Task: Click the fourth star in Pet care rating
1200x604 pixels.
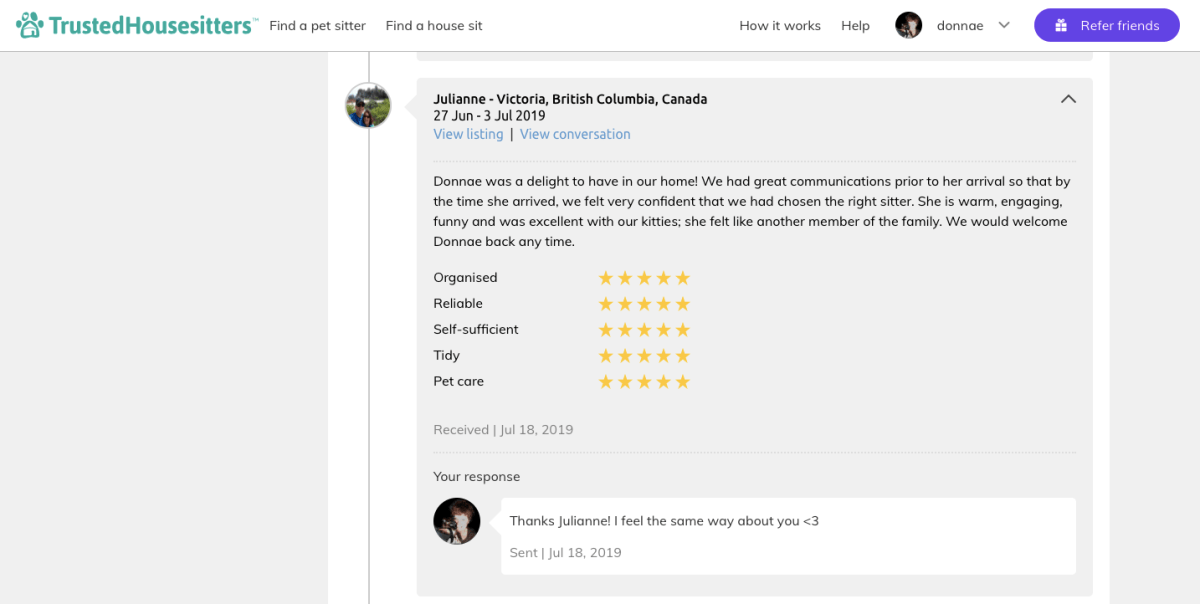Action: click(664, 382)
